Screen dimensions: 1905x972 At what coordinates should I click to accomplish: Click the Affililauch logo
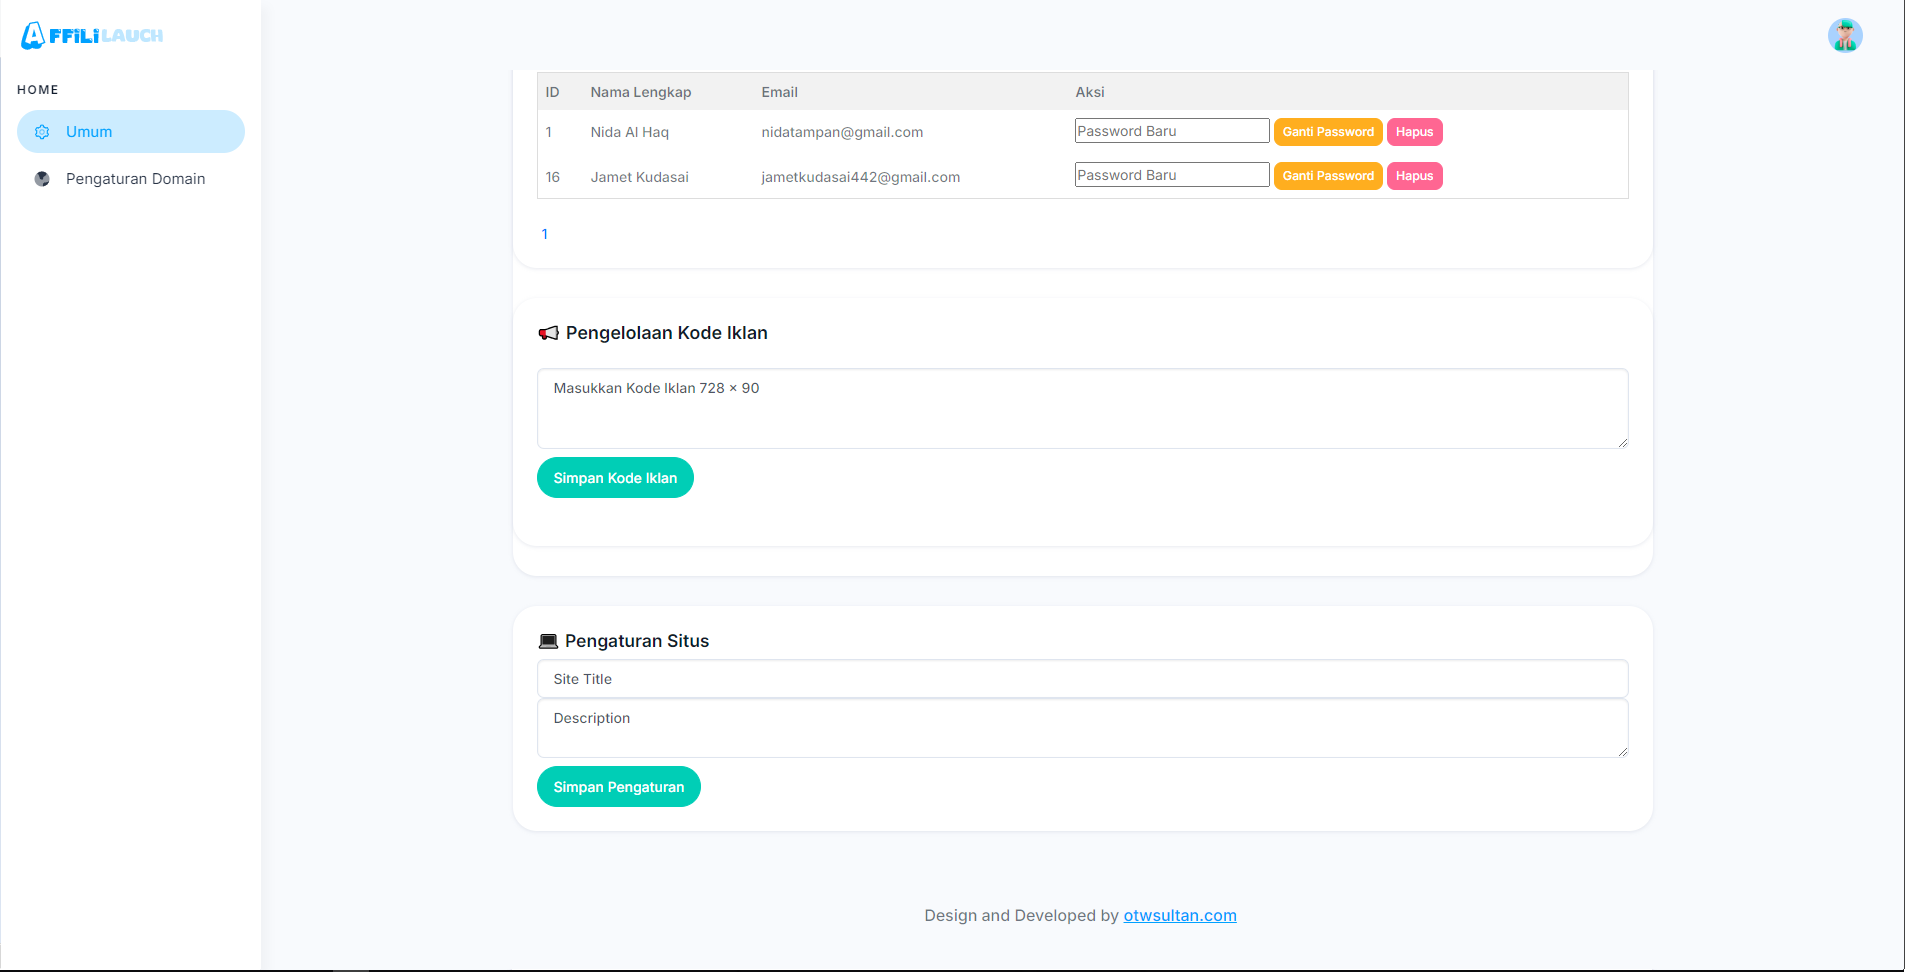[x=92, y=36]
